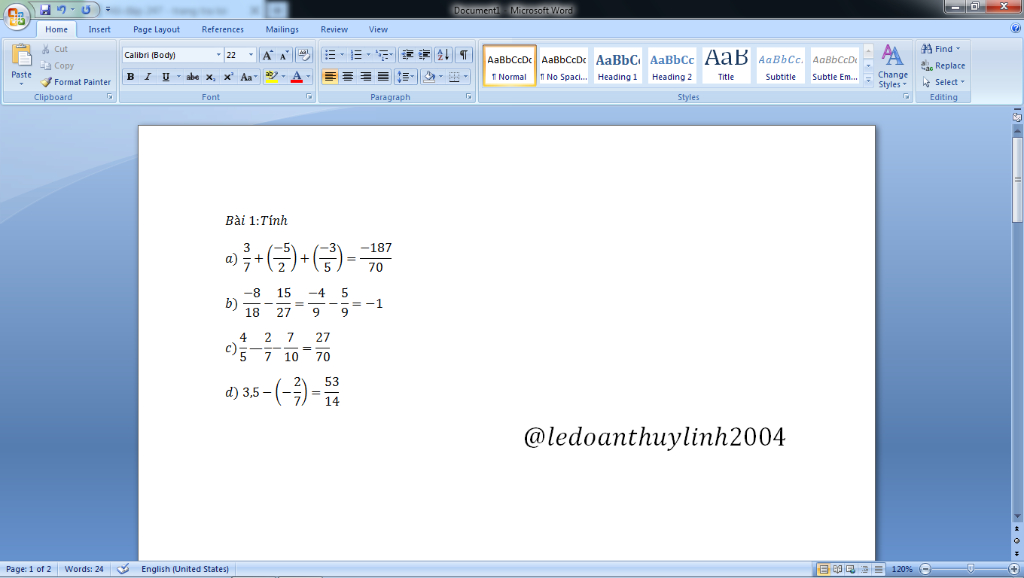Go to the View tab

click(x=378, y=29)
